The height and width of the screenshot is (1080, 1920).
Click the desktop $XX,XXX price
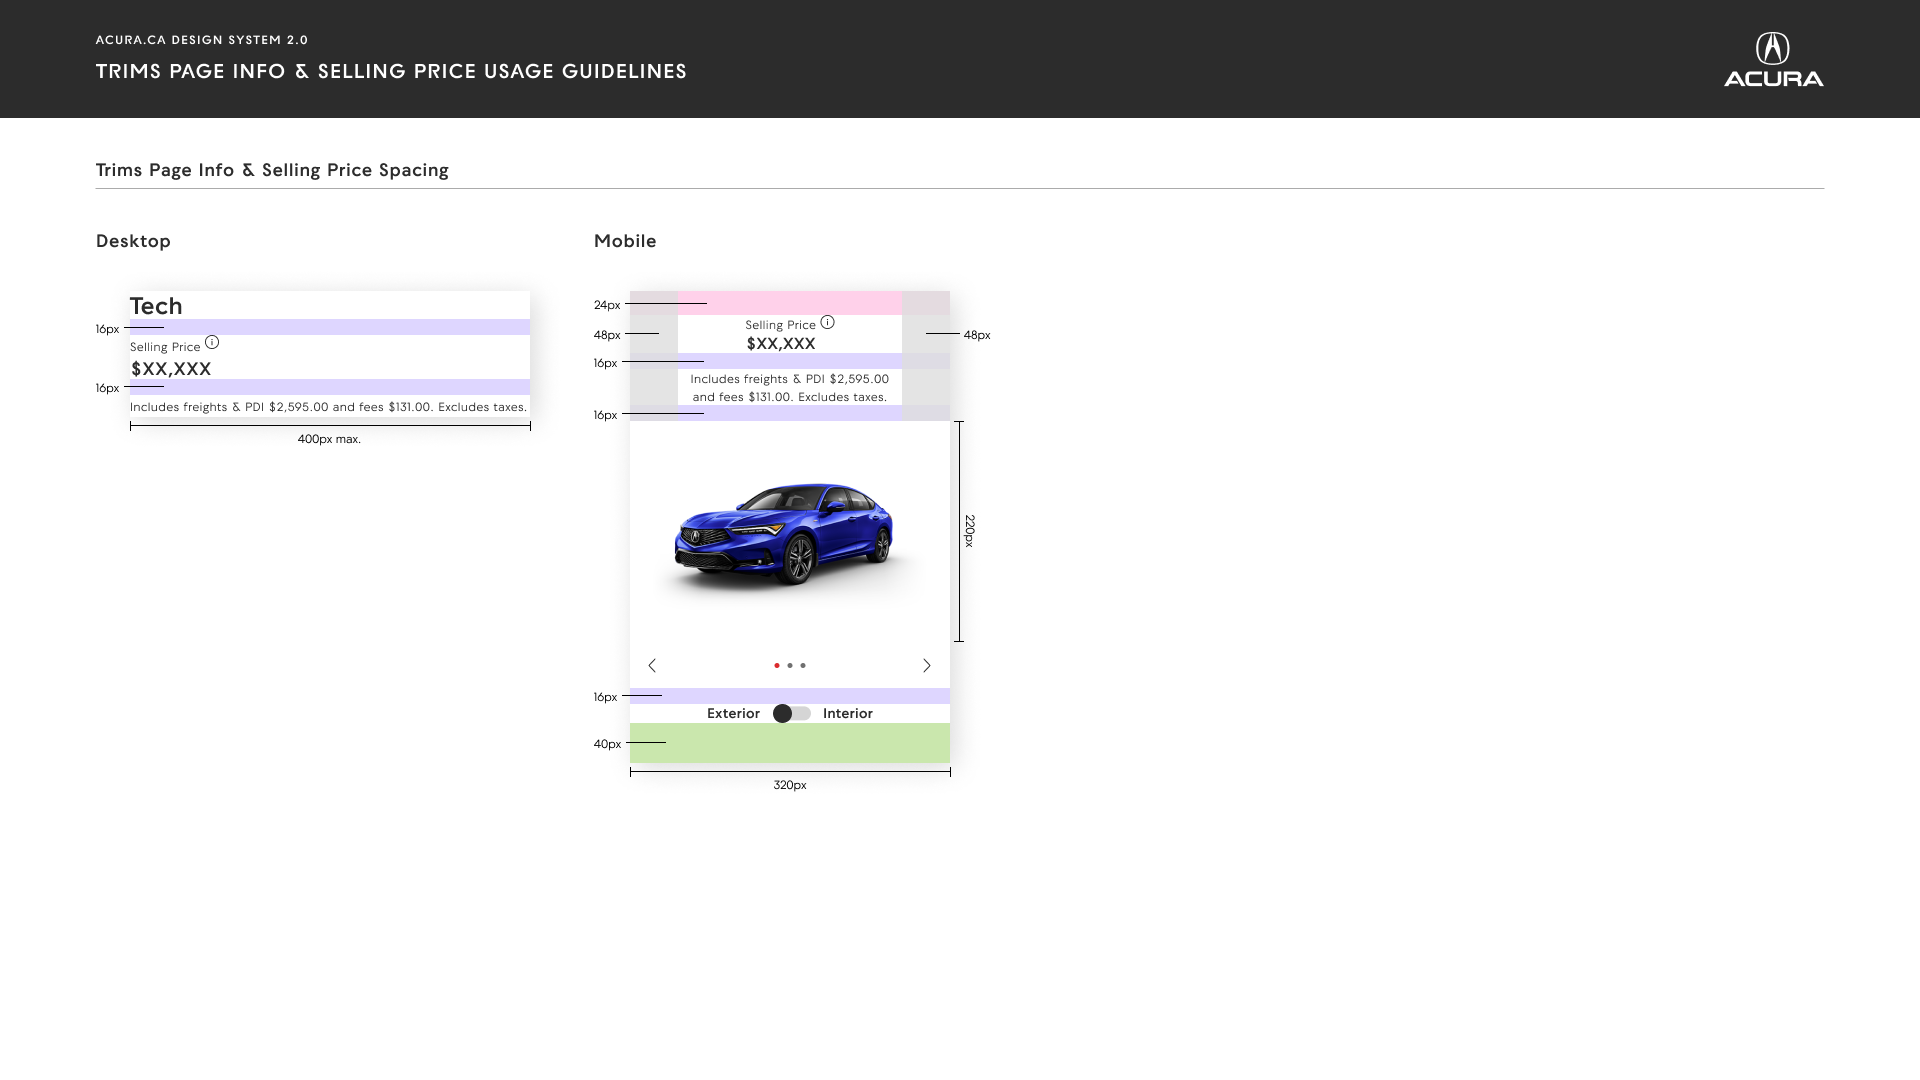tap(171, 369)
